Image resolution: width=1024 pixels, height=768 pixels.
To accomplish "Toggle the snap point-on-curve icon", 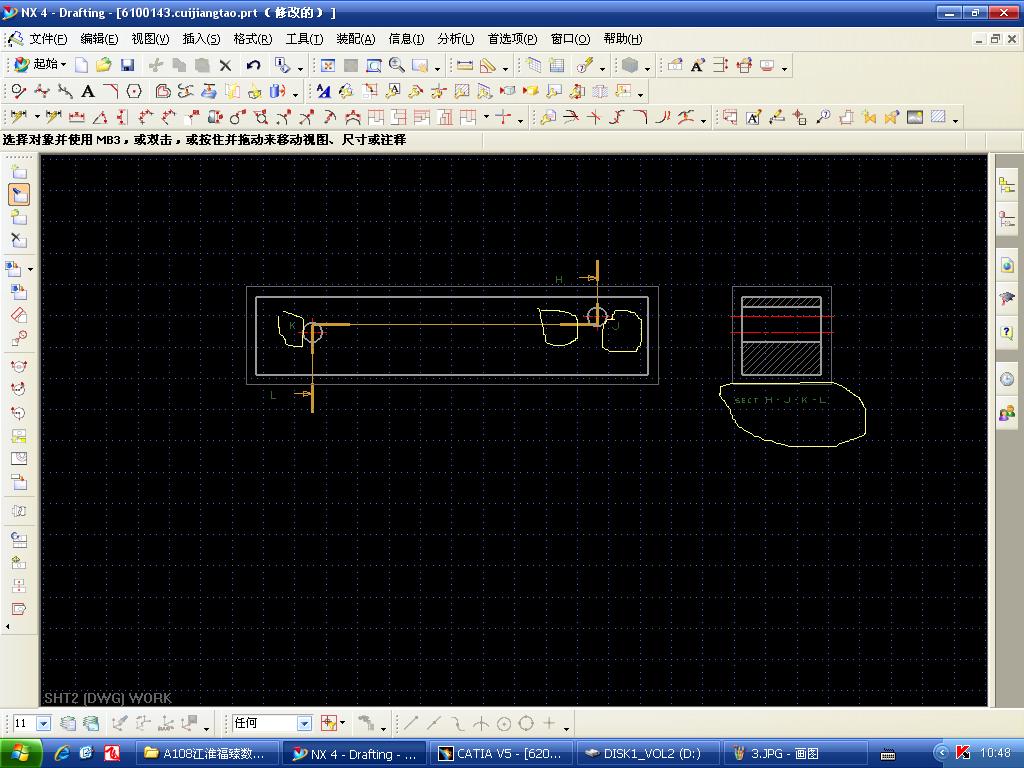I will [x=457, y=723].
